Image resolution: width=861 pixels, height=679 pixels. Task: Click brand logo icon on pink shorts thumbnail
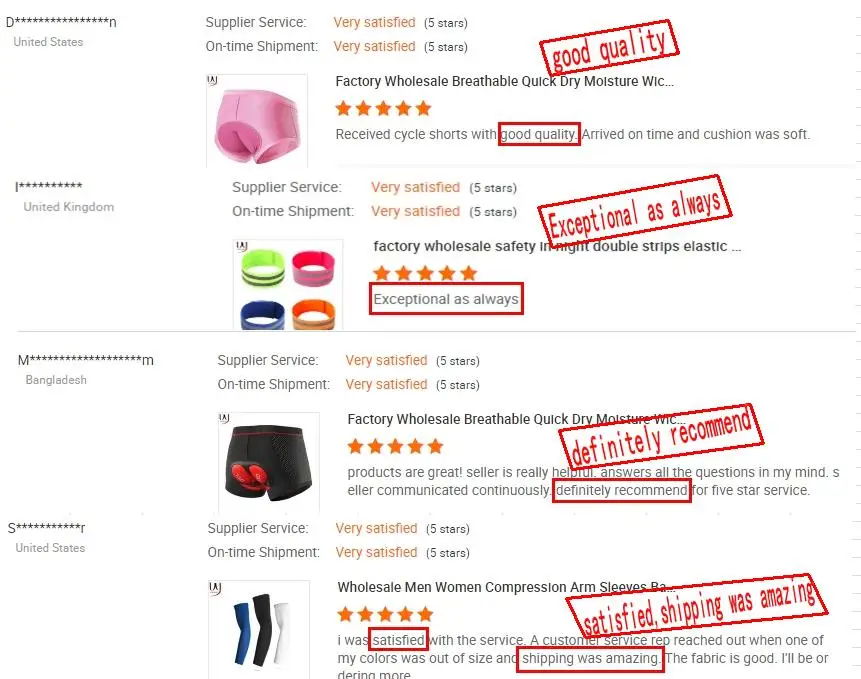pyautogui.click(x=213, y=81)
